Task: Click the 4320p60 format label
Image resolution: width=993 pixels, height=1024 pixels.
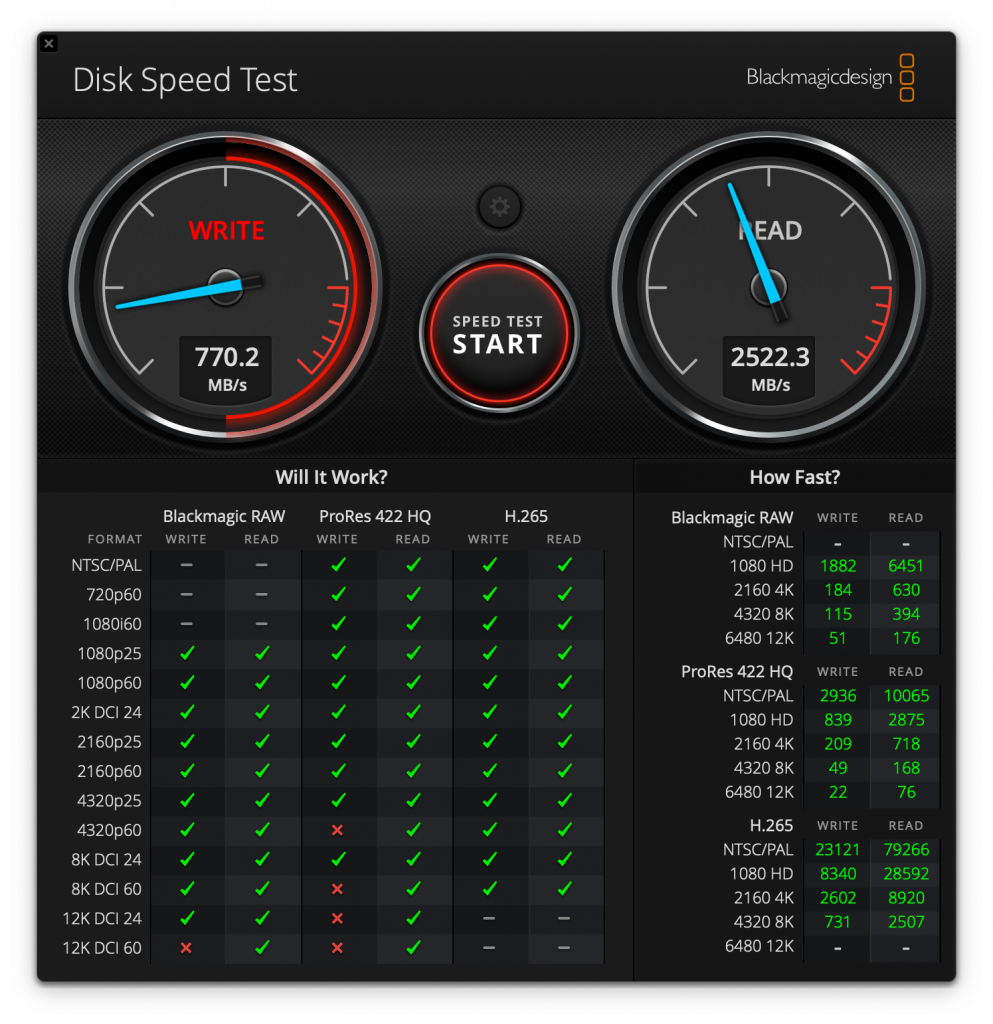Action: (109, 830)
